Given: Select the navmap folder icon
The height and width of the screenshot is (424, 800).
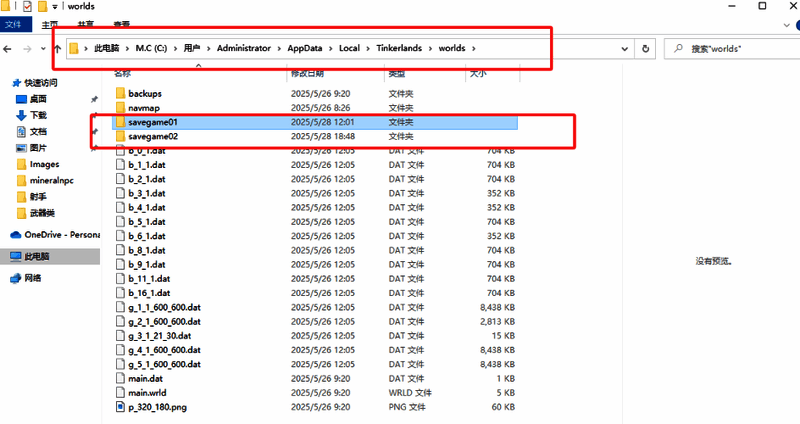Looking at the screenshot, I should coord(120,107).
